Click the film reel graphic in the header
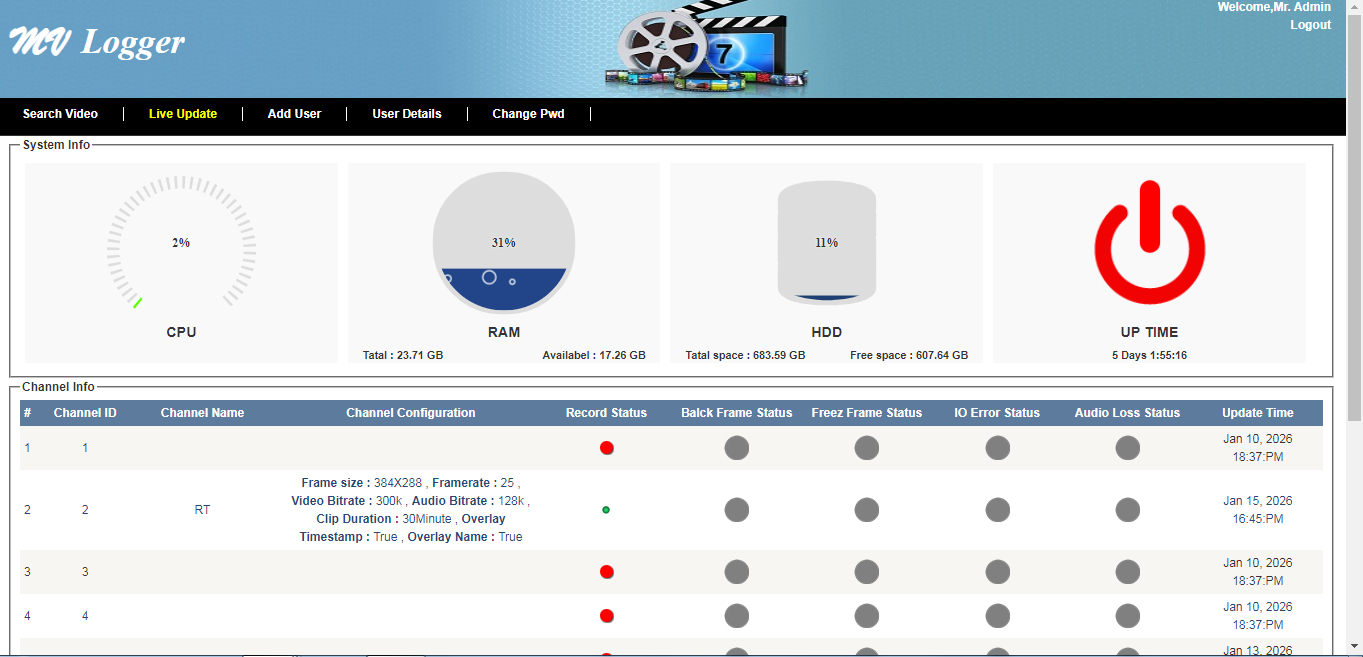Image resolution: width=1363 pixels, height=657 pixels. click(x=662, y=45)
